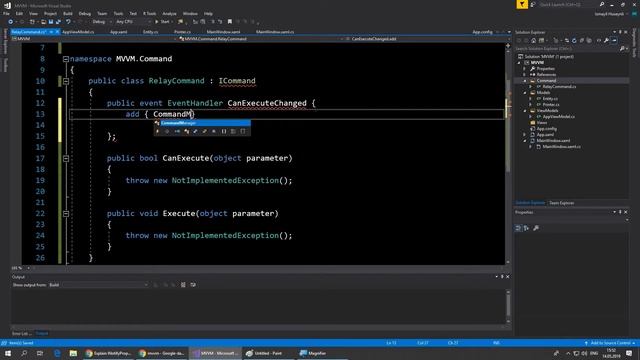Select MainWindow.xaml.cs in Solution Explorer
This screenshot has height=360, width=640.
click(561, 147)
